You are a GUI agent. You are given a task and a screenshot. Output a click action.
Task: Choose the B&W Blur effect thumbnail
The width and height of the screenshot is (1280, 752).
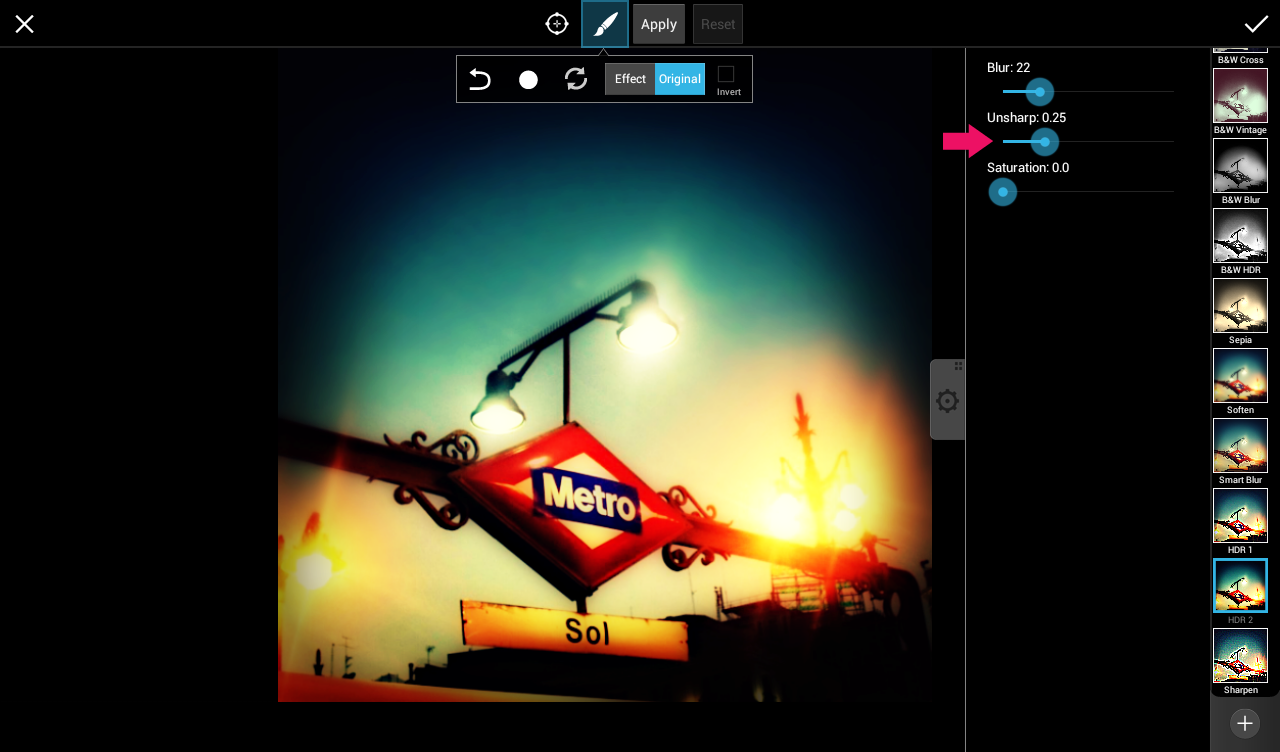(1240, 166)
